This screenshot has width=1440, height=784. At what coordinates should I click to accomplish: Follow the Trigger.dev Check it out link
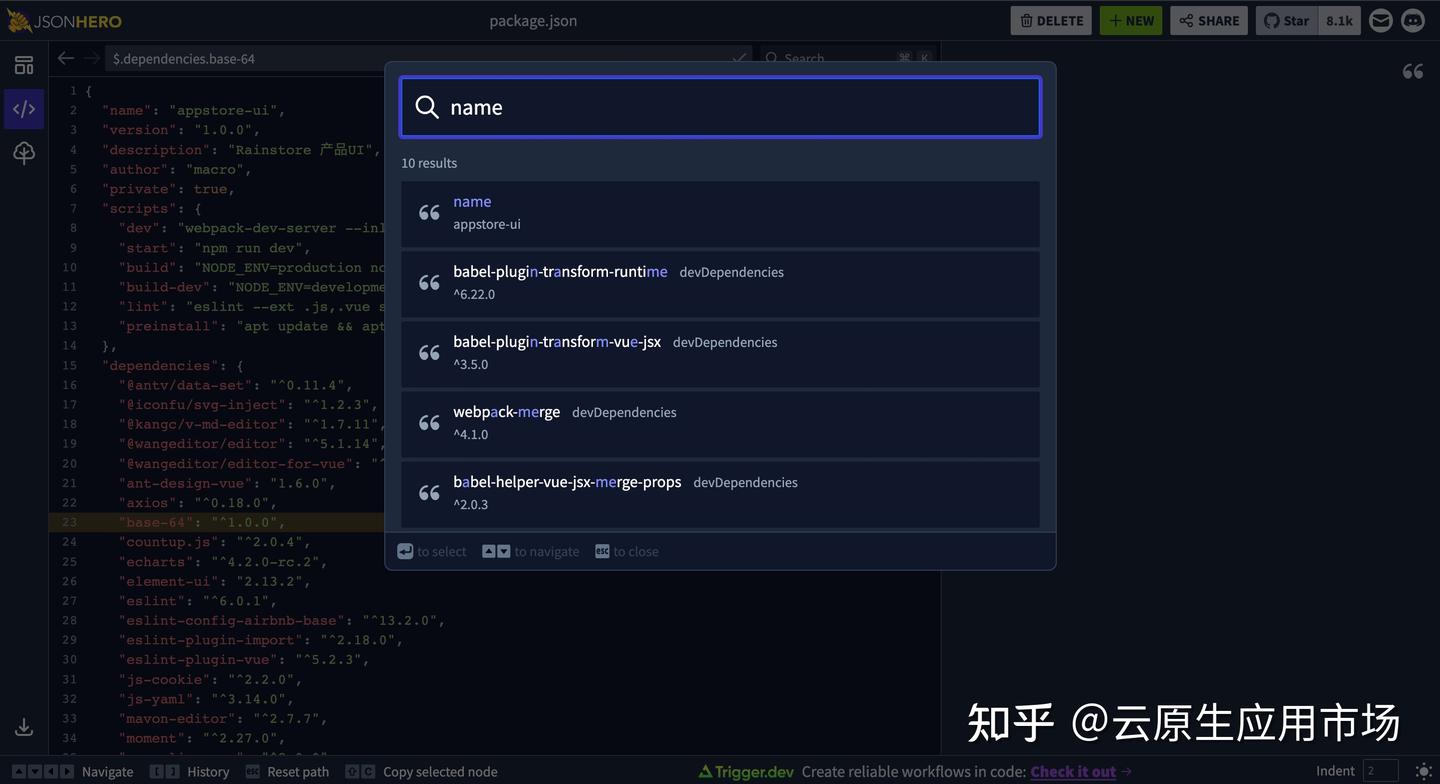click(1071, 771)
